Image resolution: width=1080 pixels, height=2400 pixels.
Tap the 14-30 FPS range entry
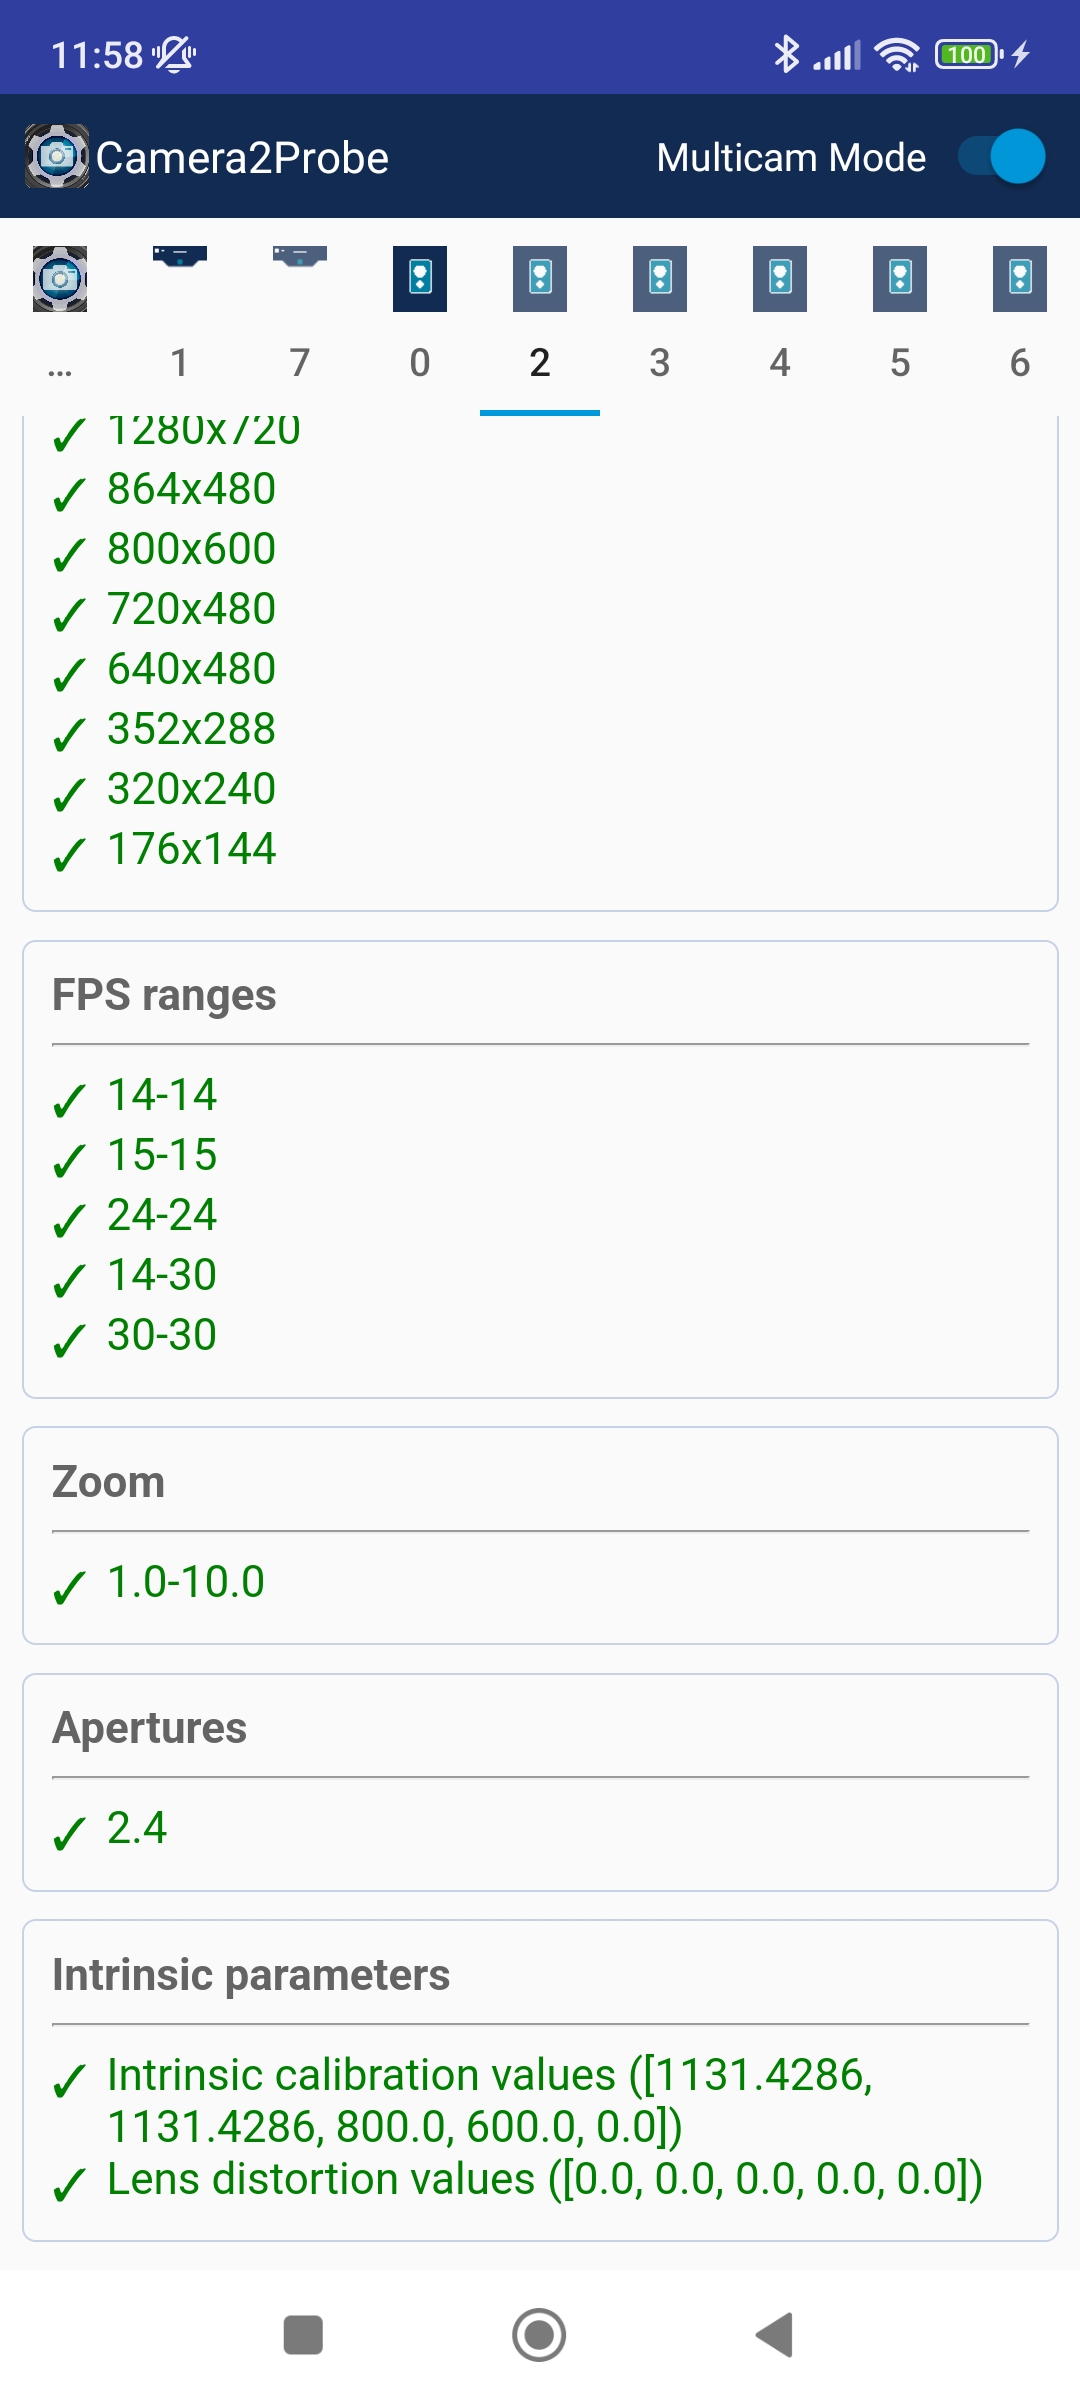click(x=162, y=1275)
